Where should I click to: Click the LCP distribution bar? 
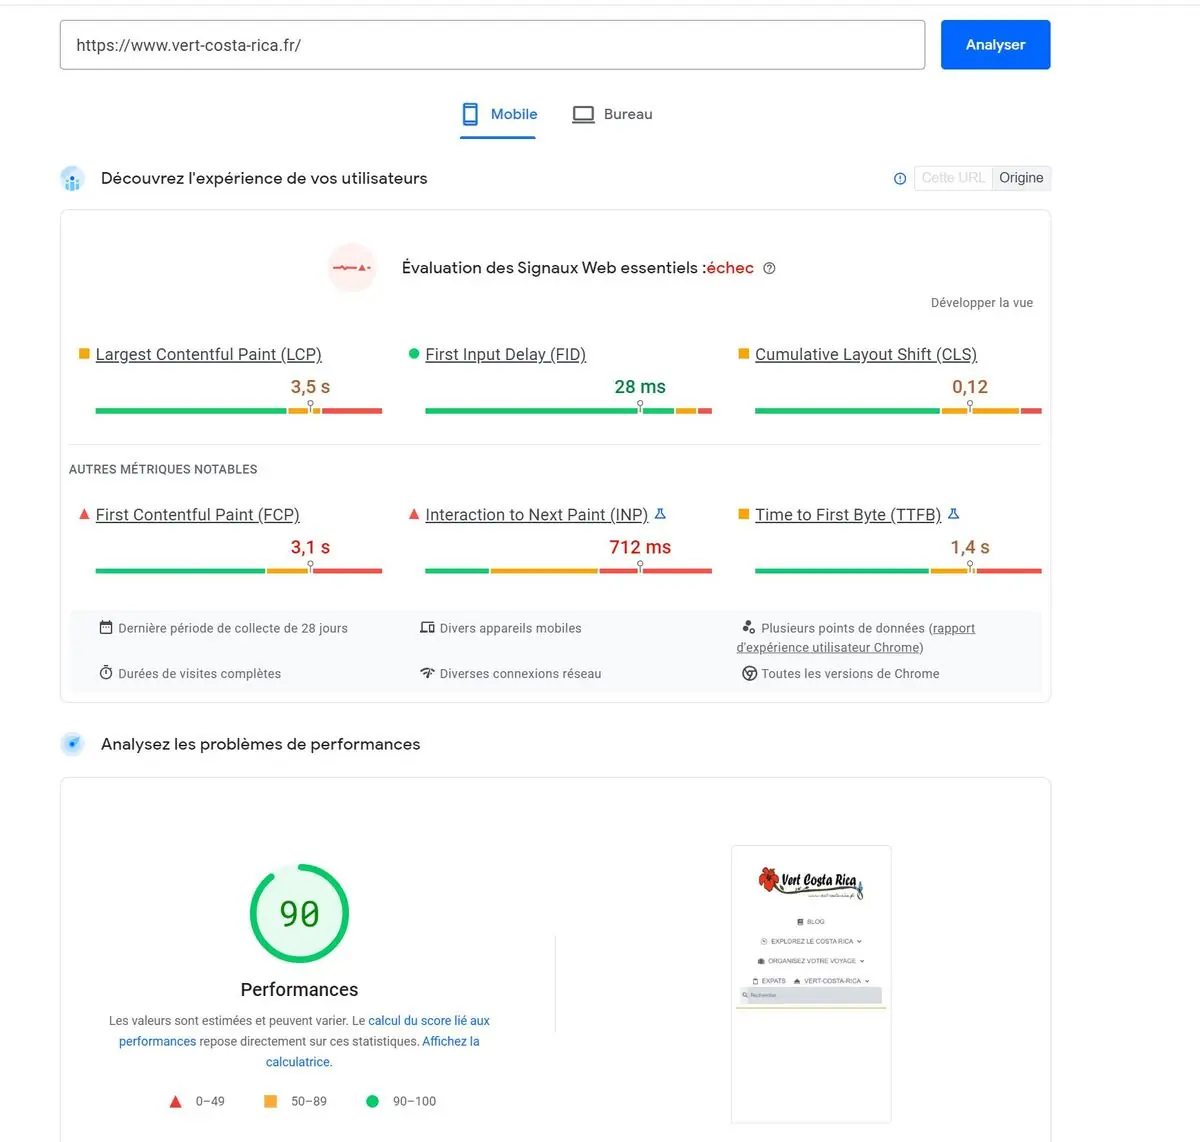tap(239, 410)
